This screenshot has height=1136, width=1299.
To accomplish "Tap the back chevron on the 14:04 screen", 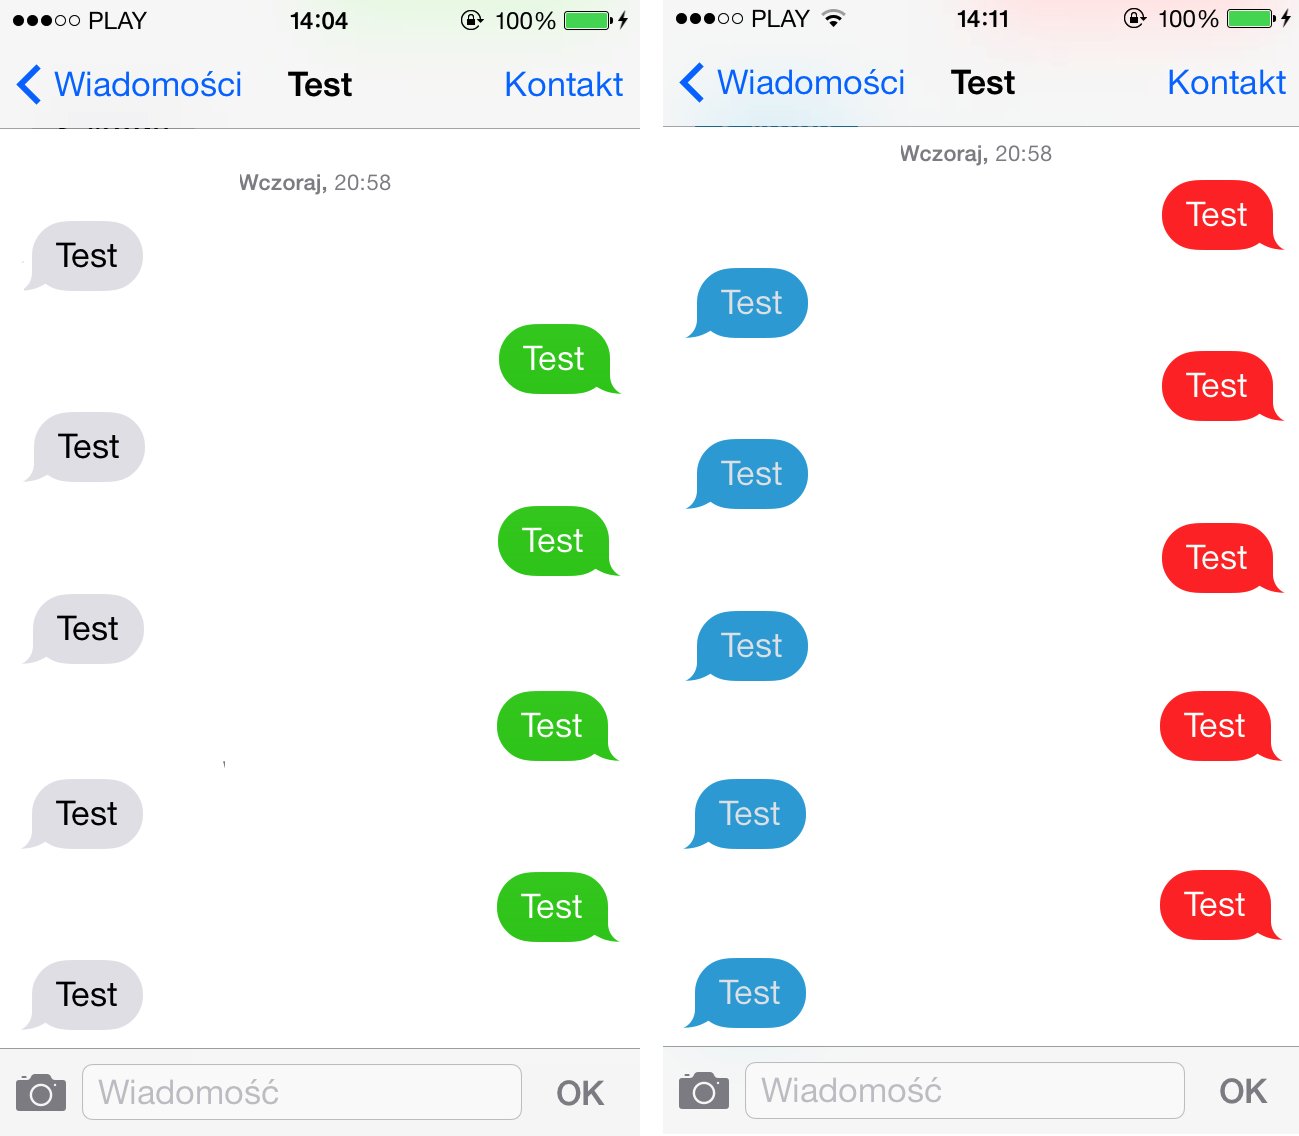I will tap(29, 85).
